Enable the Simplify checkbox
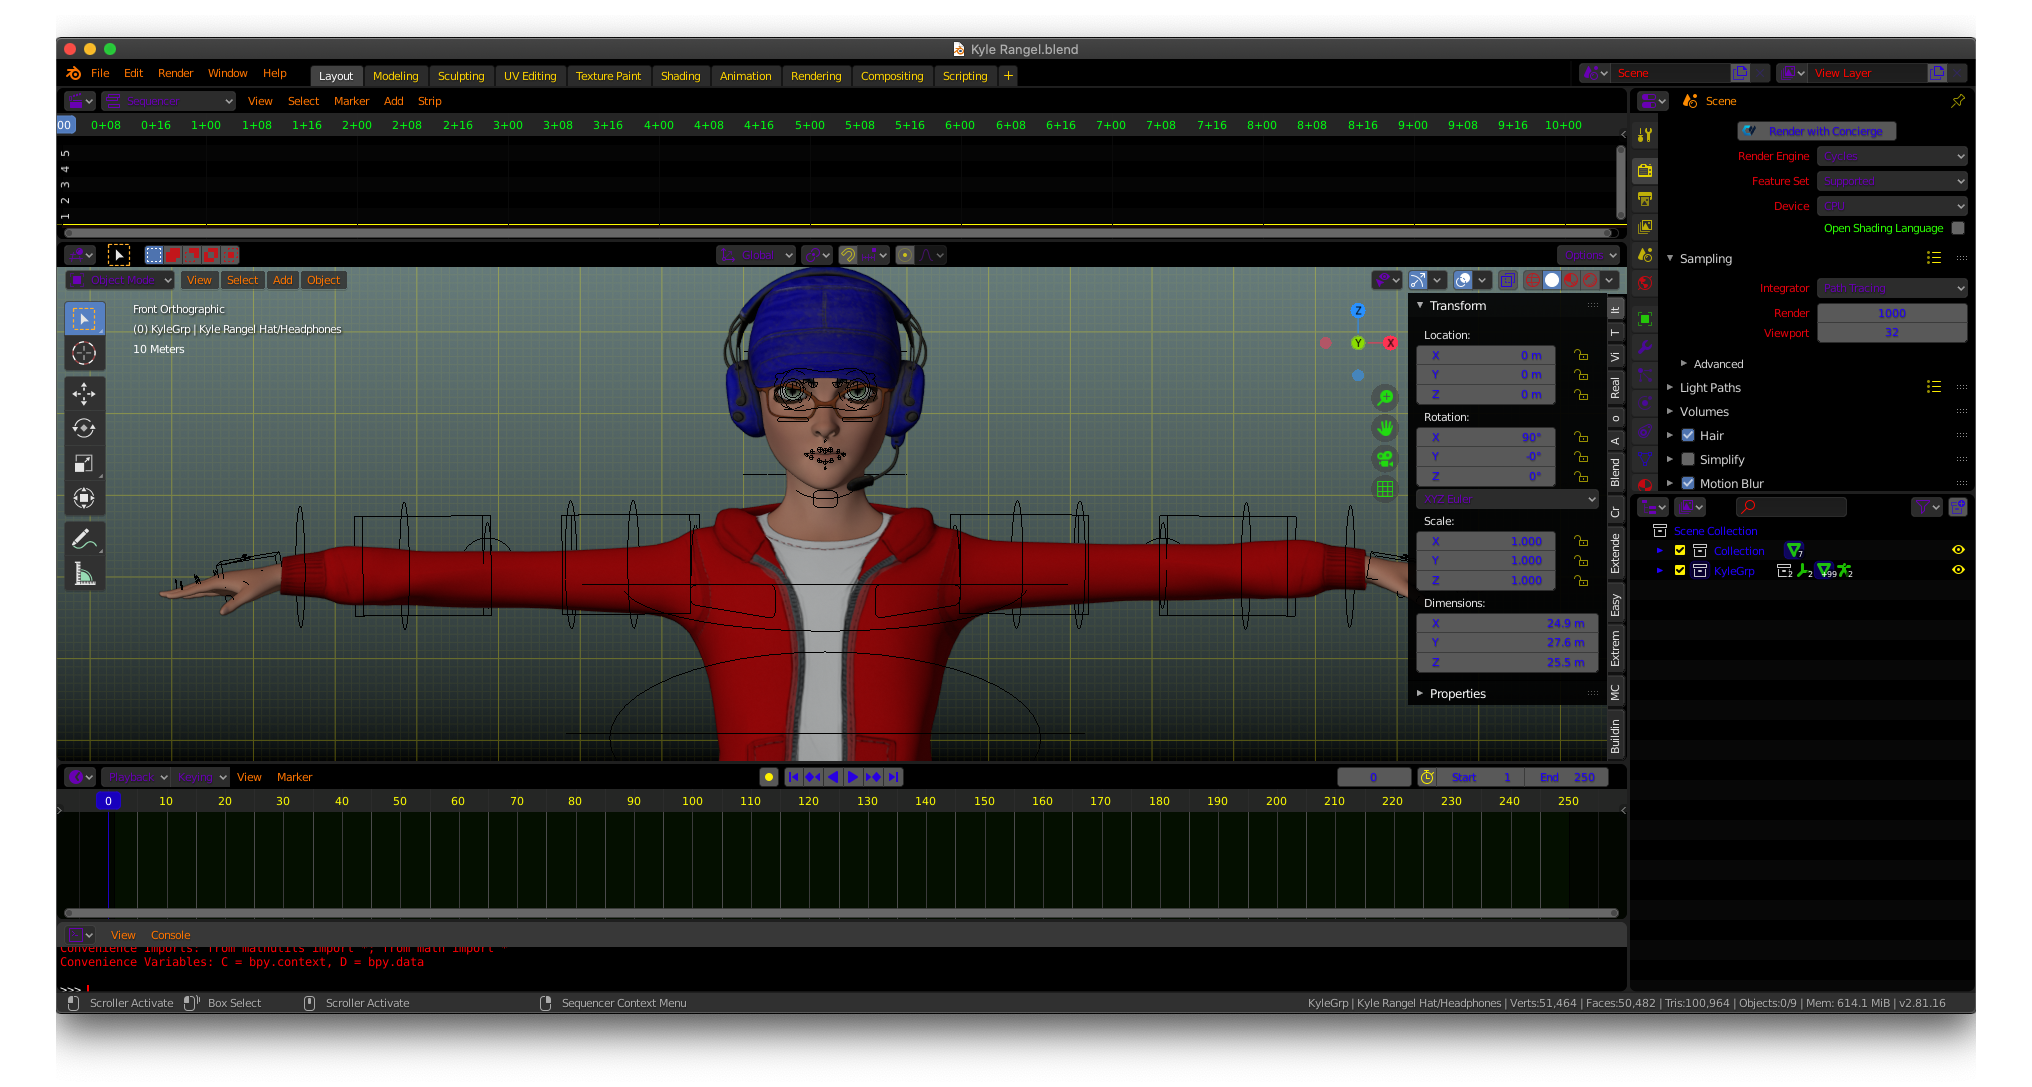The height and width of the screenshot is (1087, 2032). pos(1687,459)
